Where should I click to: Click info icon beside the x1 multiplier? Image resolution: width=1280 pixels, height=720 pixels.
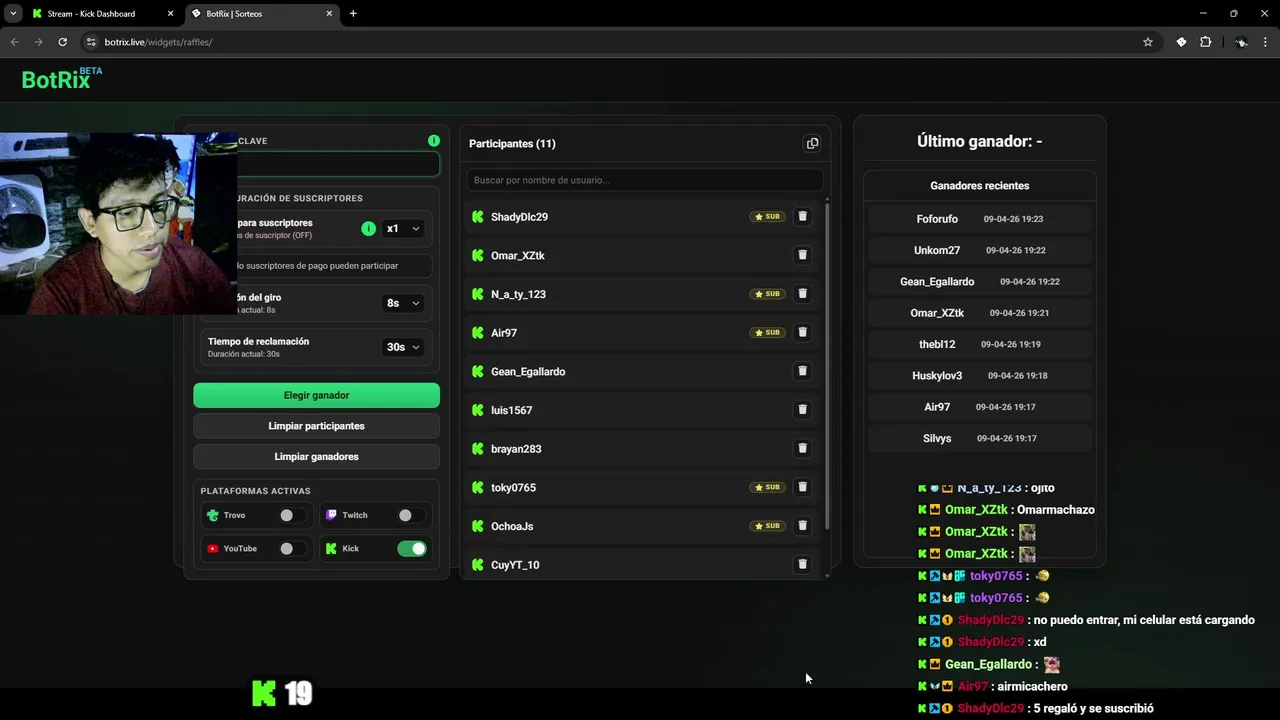(x=368, y=228)
